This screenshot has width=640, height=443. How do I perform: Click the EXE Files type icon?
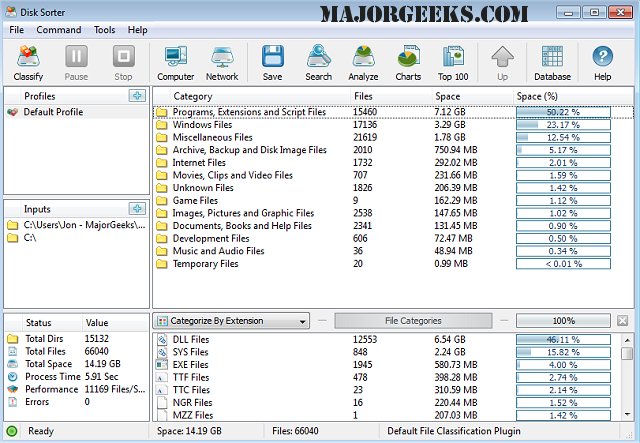point(162,365)
